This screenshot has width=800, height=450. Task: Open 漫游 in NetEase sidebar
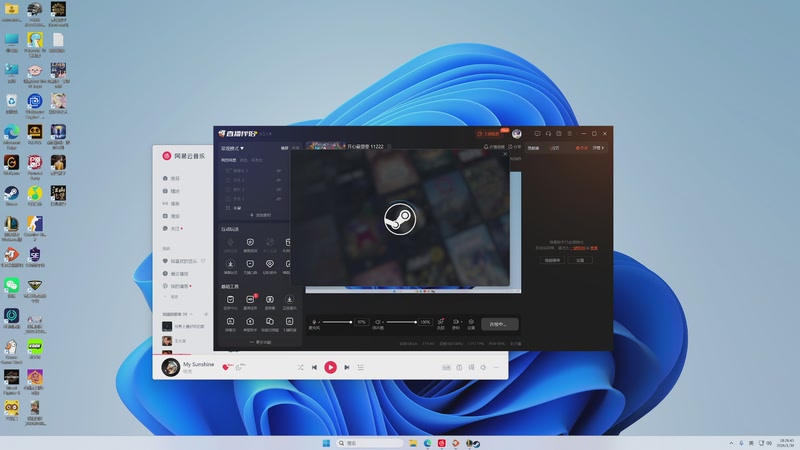171,216
